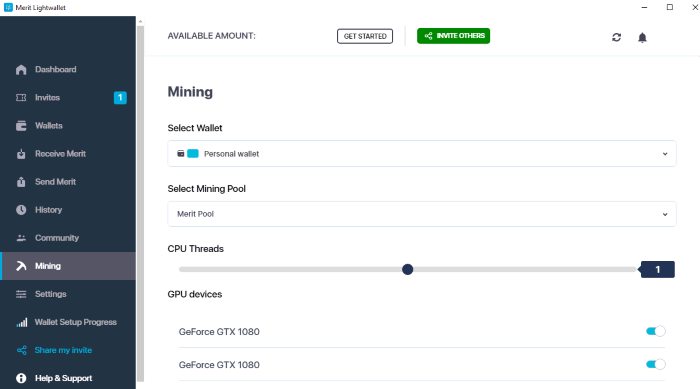Click the Dashboard home icon
The width and height of the screenshot is (700, 389).
(x=21, y=70)
